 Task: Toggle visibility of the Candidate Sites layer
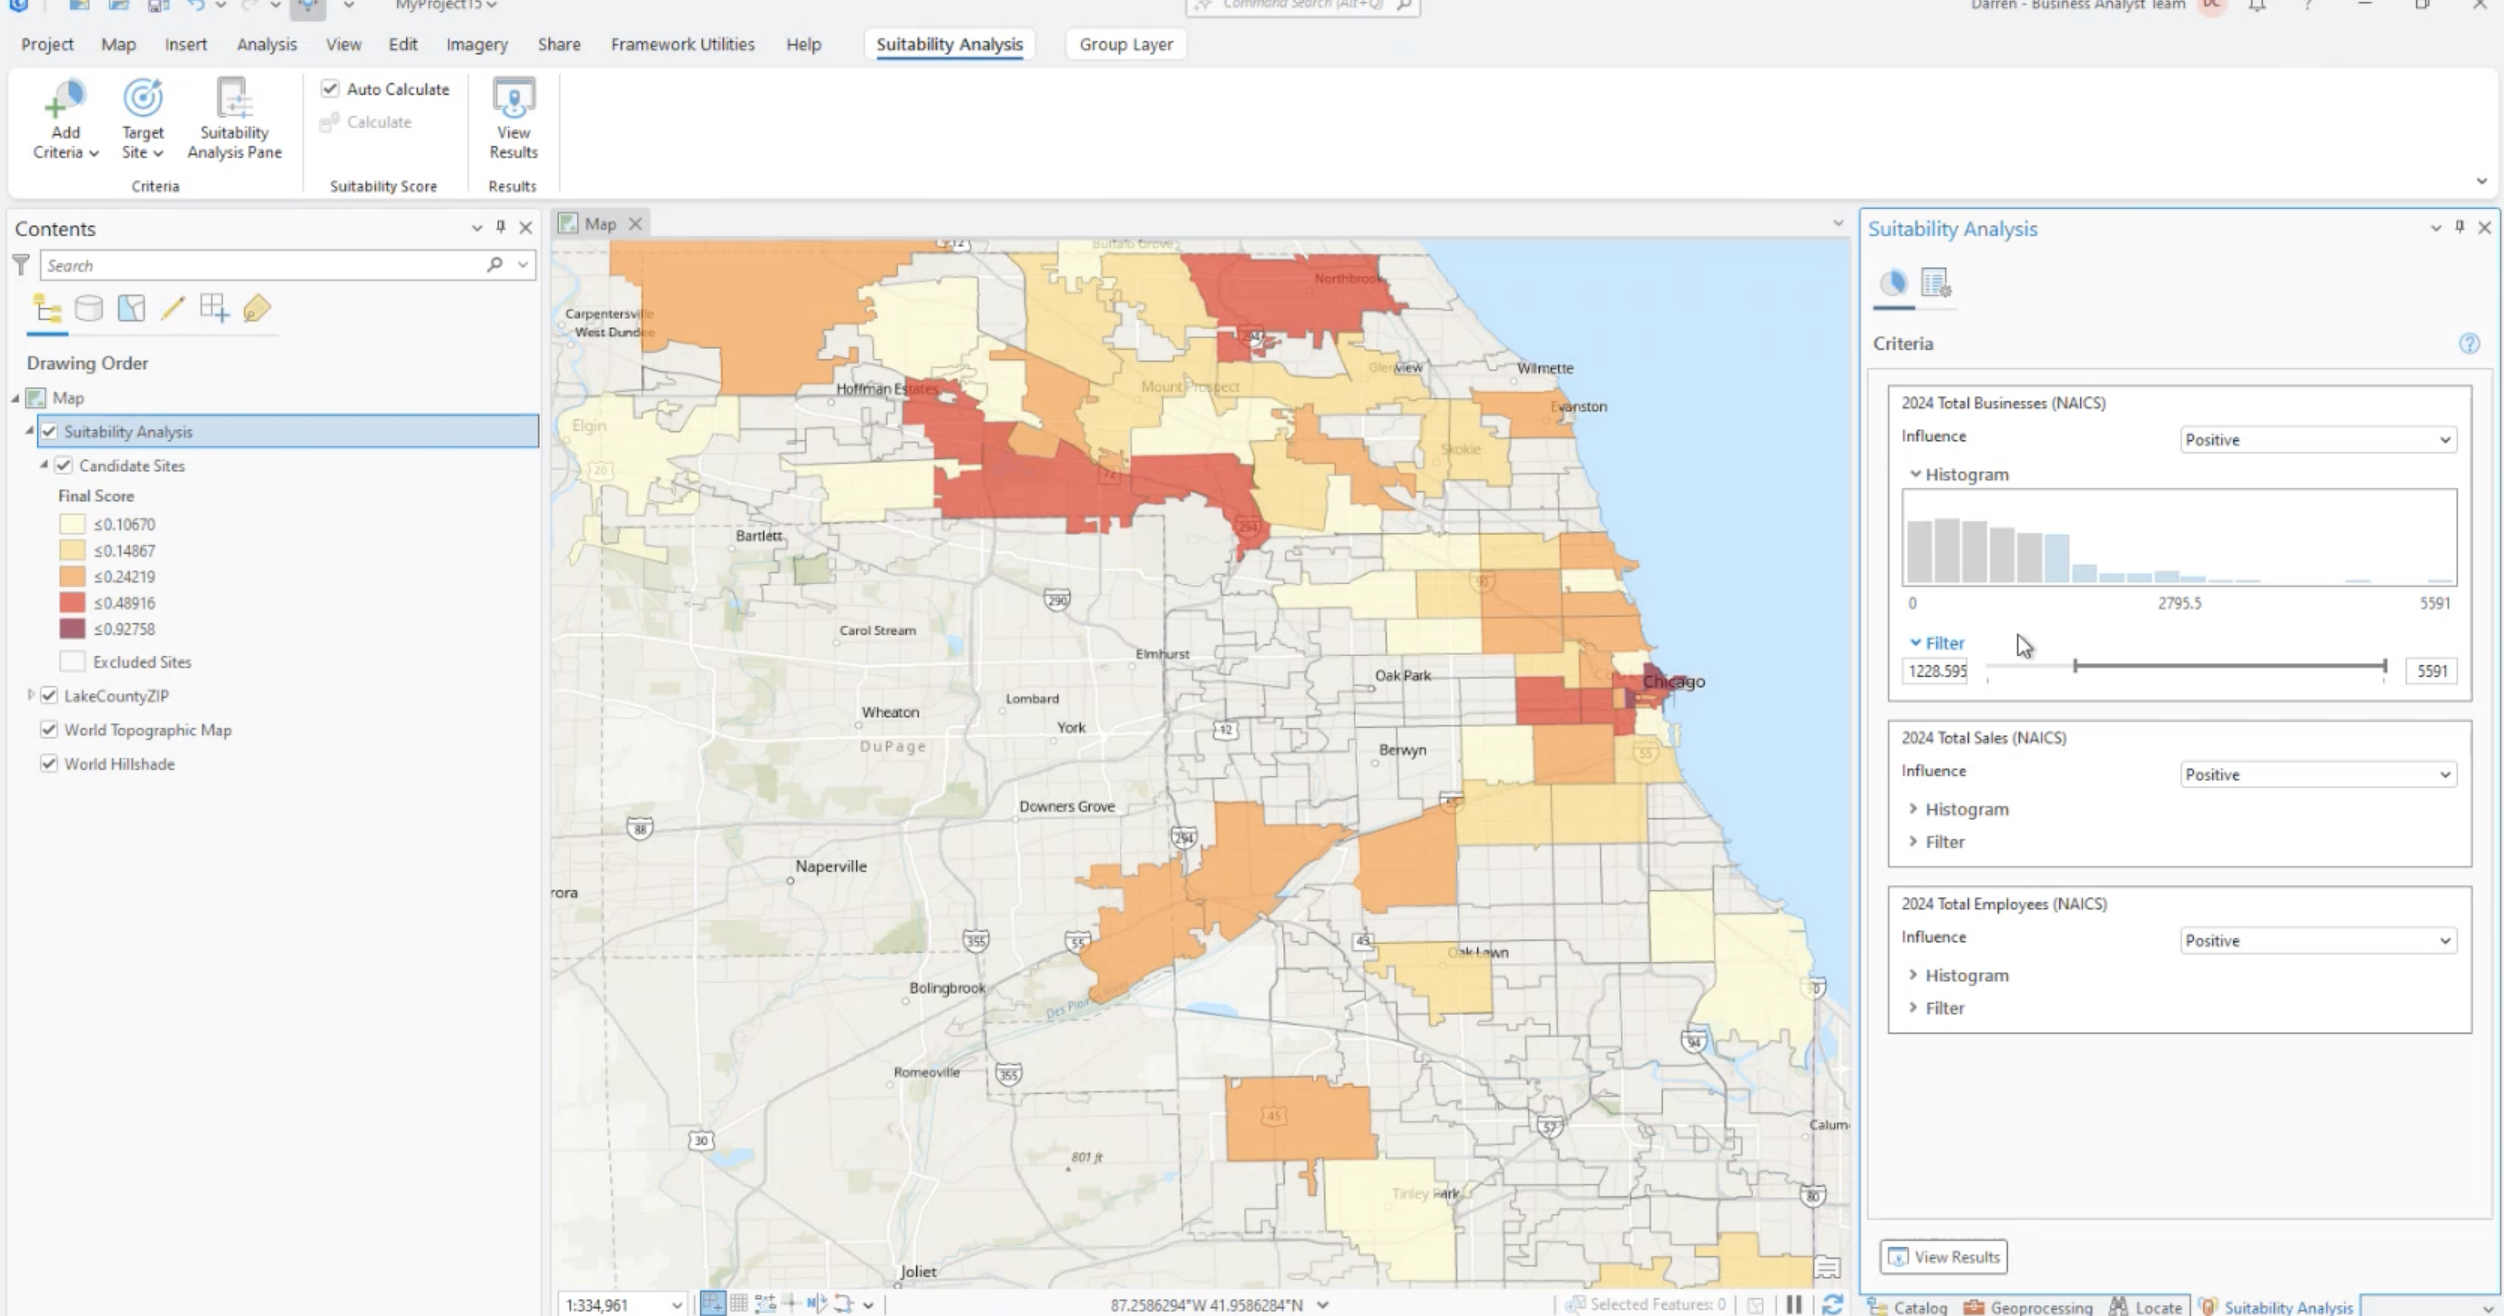click(65, 465)
